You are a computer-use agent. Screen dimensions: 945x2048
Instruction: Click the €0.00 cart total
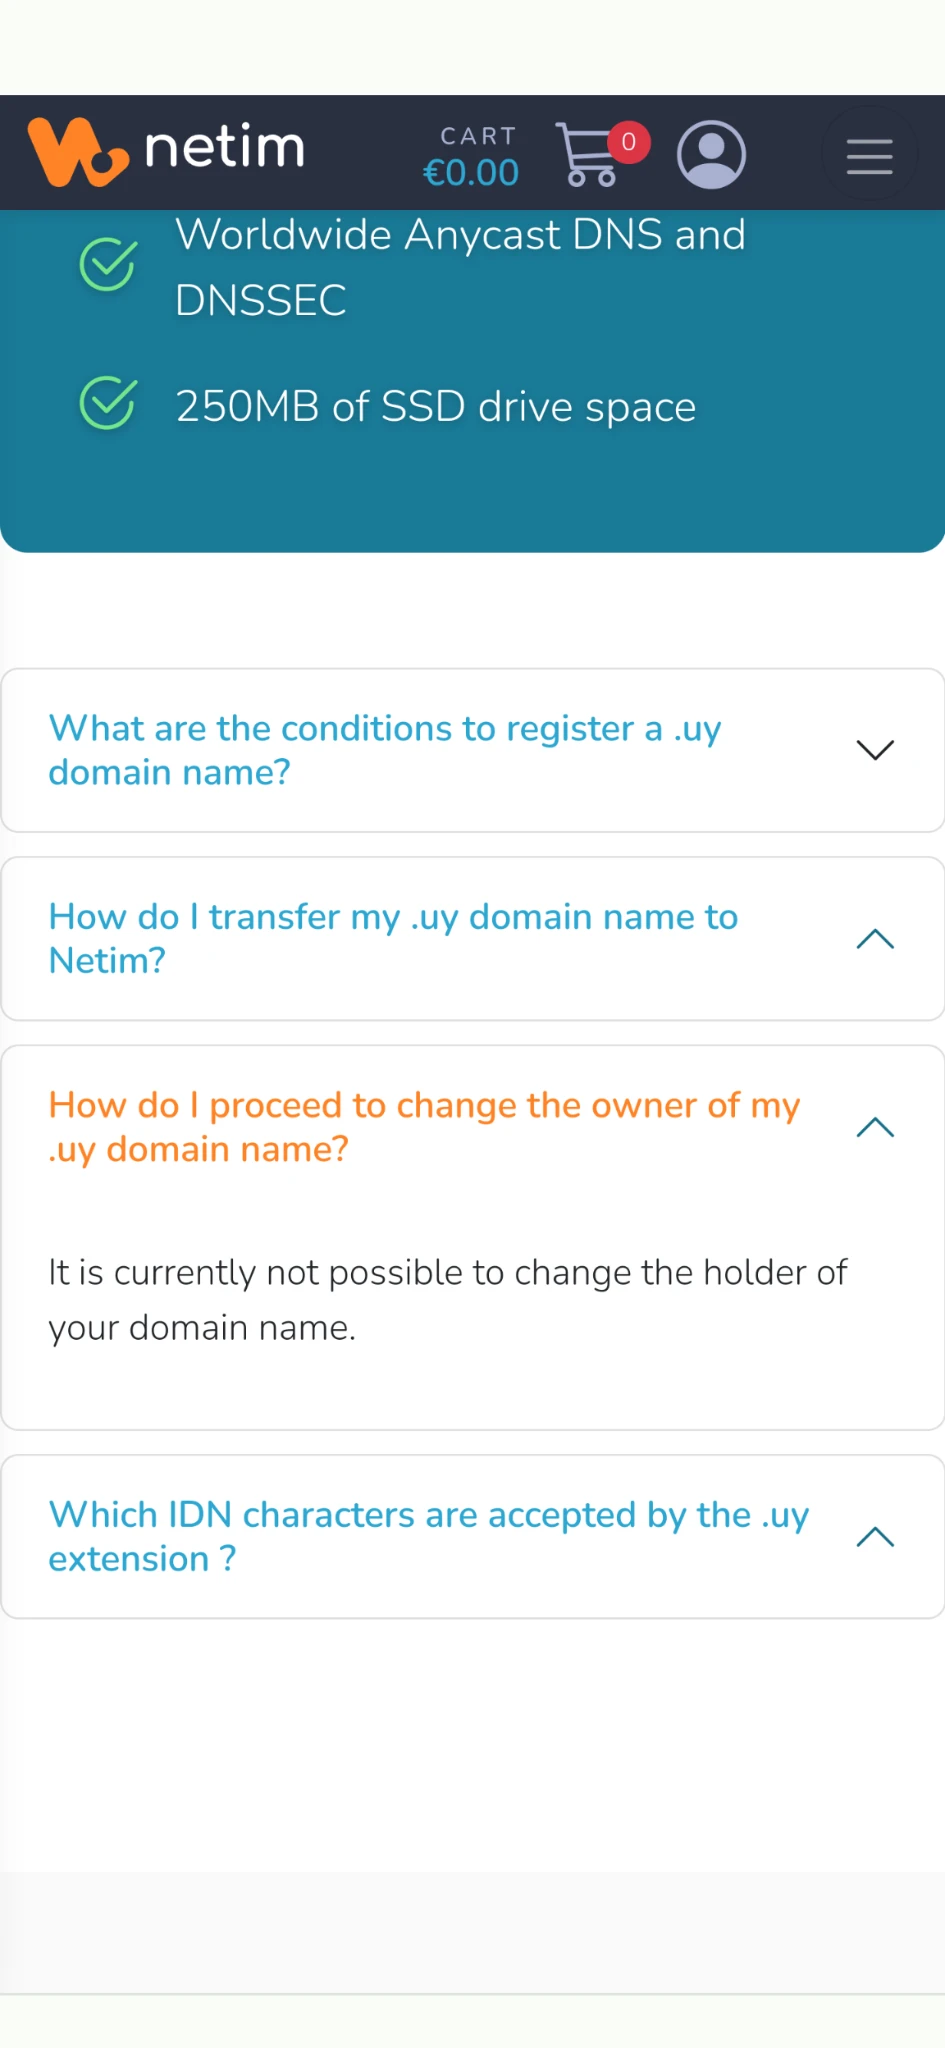pyautogui.click(x=471, y=173)
